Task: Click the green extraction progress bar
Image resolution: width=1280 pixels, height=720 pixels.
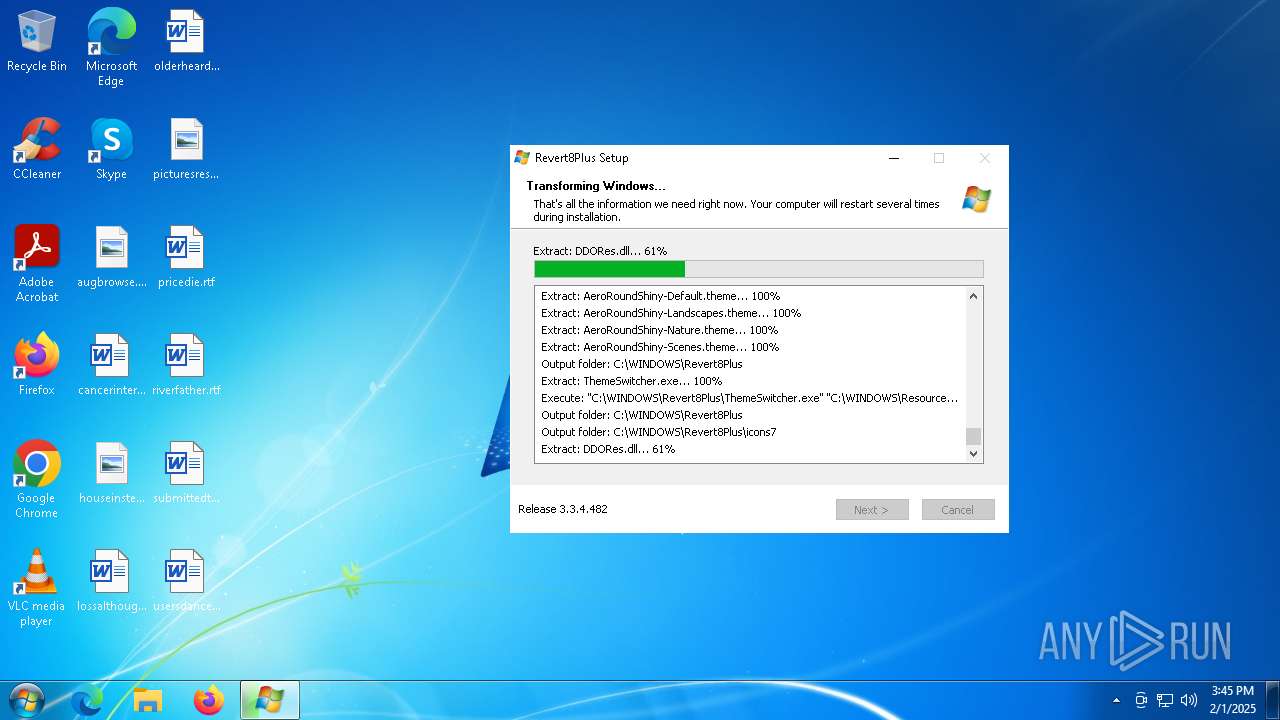Action: (x=759, y=269)
